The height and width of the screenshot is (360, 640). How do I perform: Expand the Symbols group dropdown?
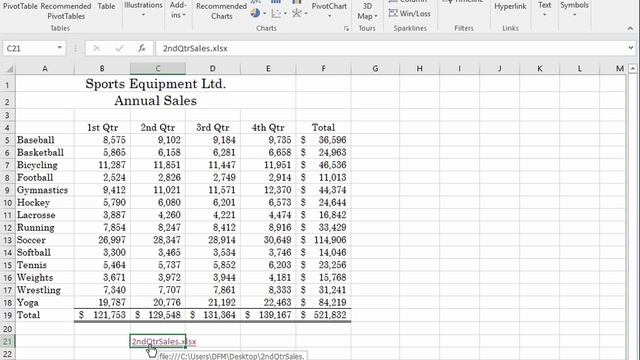574,15
